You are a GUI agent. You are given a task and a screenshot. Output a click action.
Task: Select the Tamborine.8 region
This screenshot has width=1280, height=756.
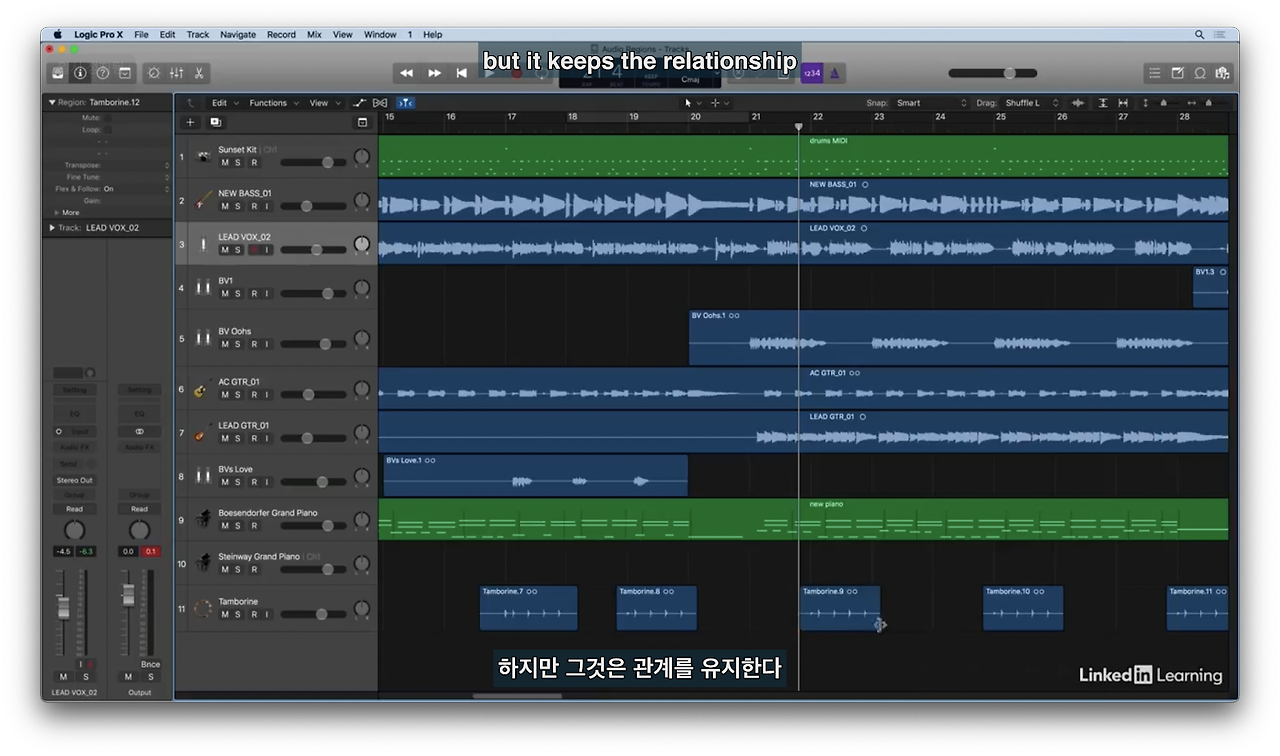click(x=656, y=608)
